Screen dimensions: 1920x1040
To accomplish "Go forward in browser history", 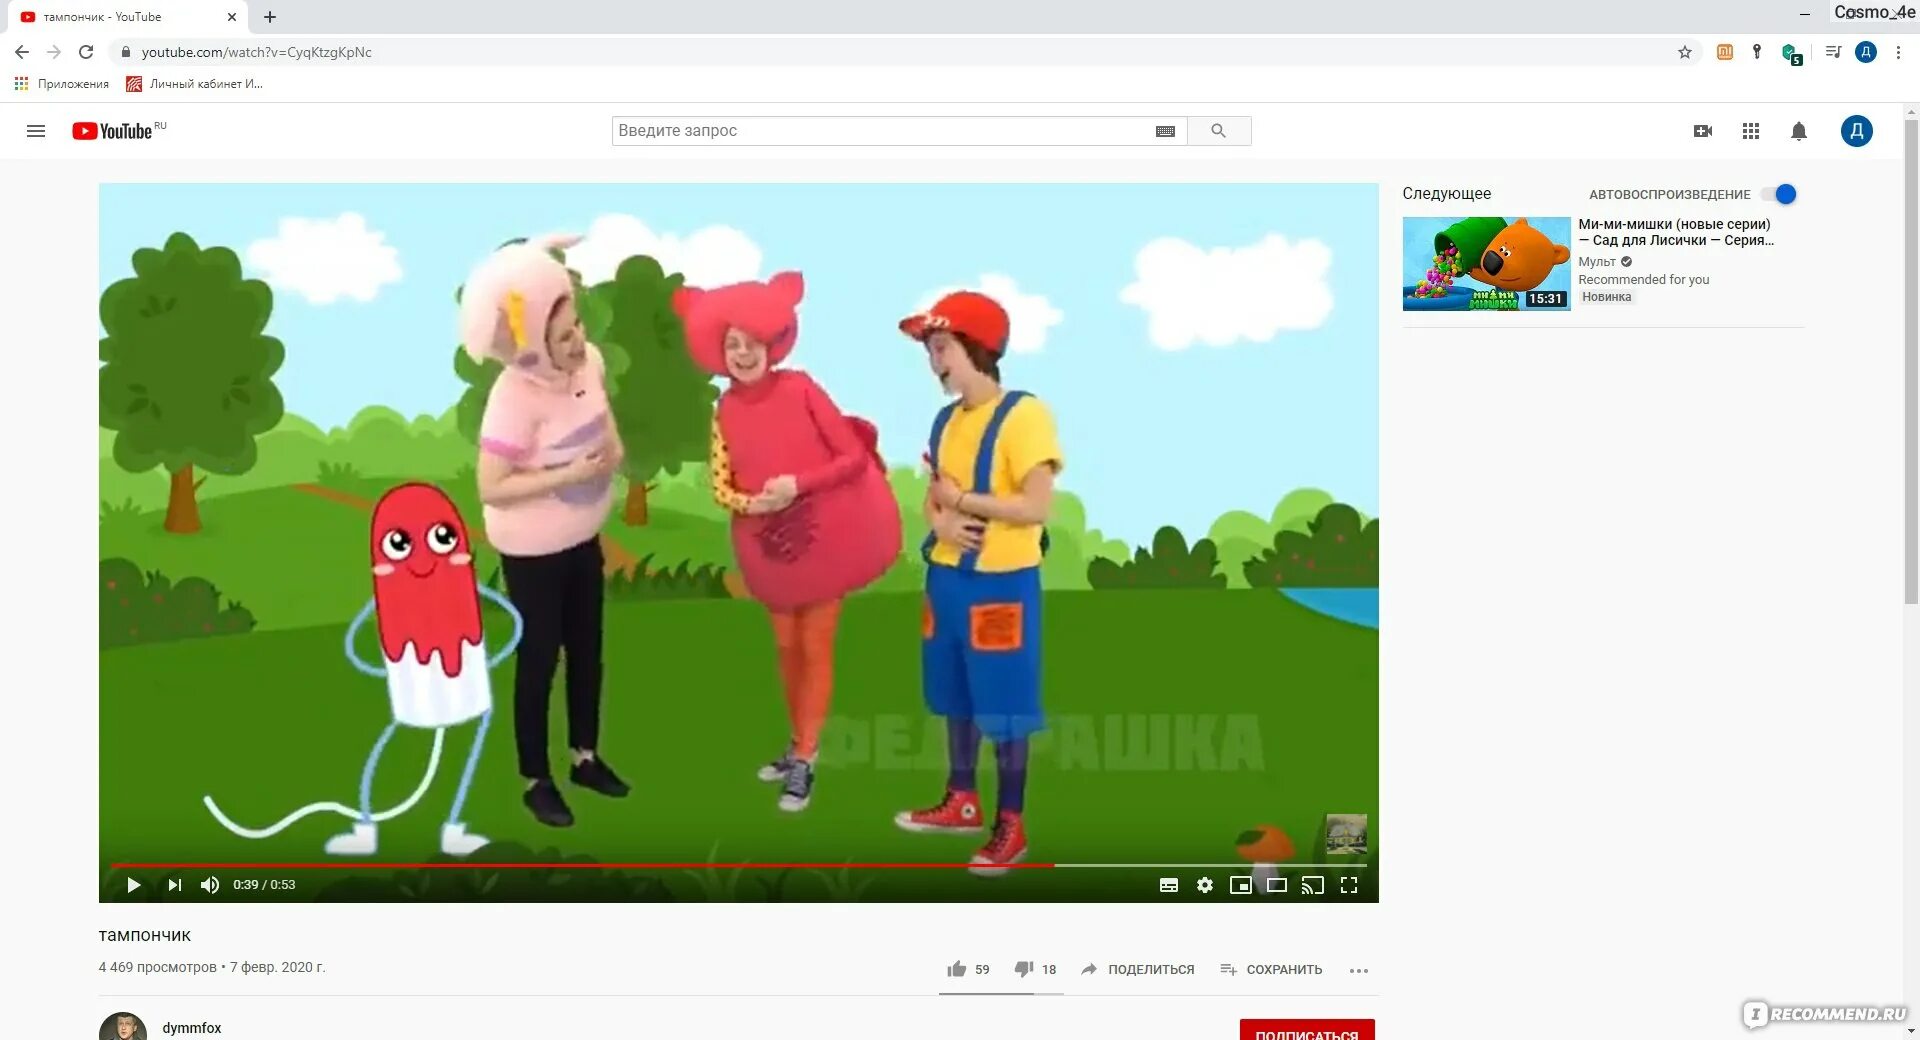I will pos(54,52).
